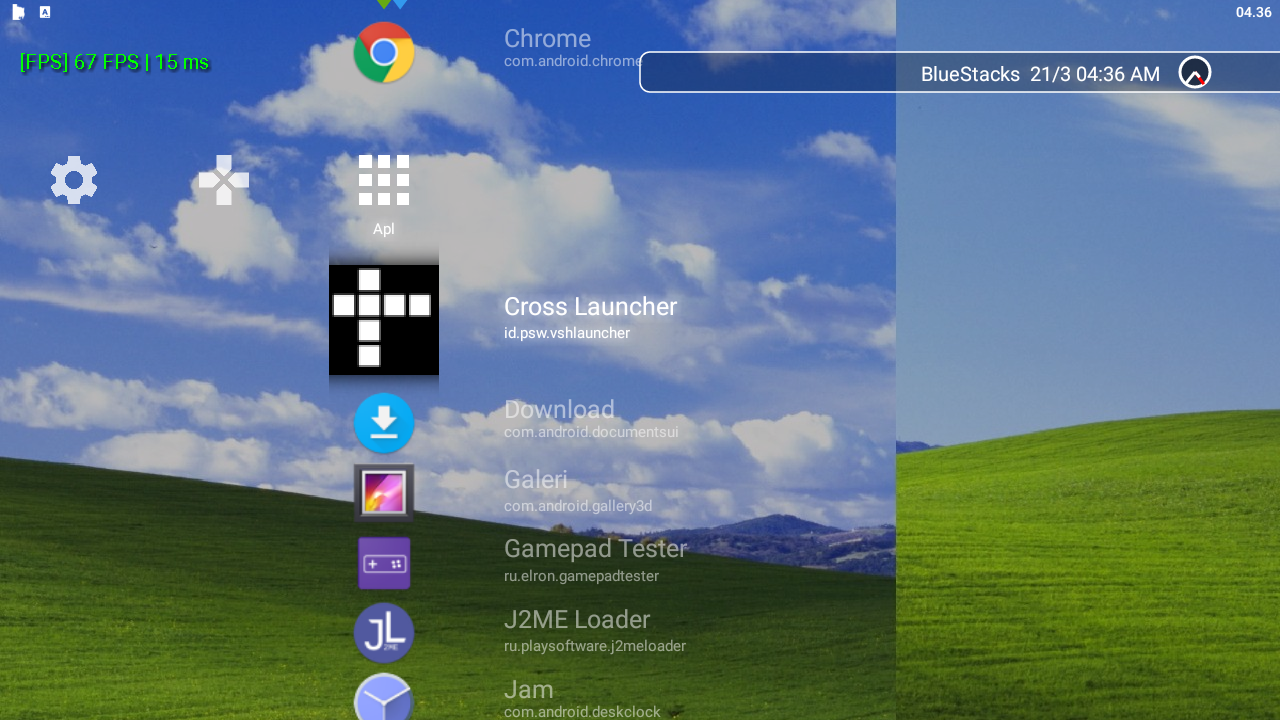This screenshot has height=720, width=1280.
Task: Click the com.android.documentsui package name
Action: tap(591, 432)
